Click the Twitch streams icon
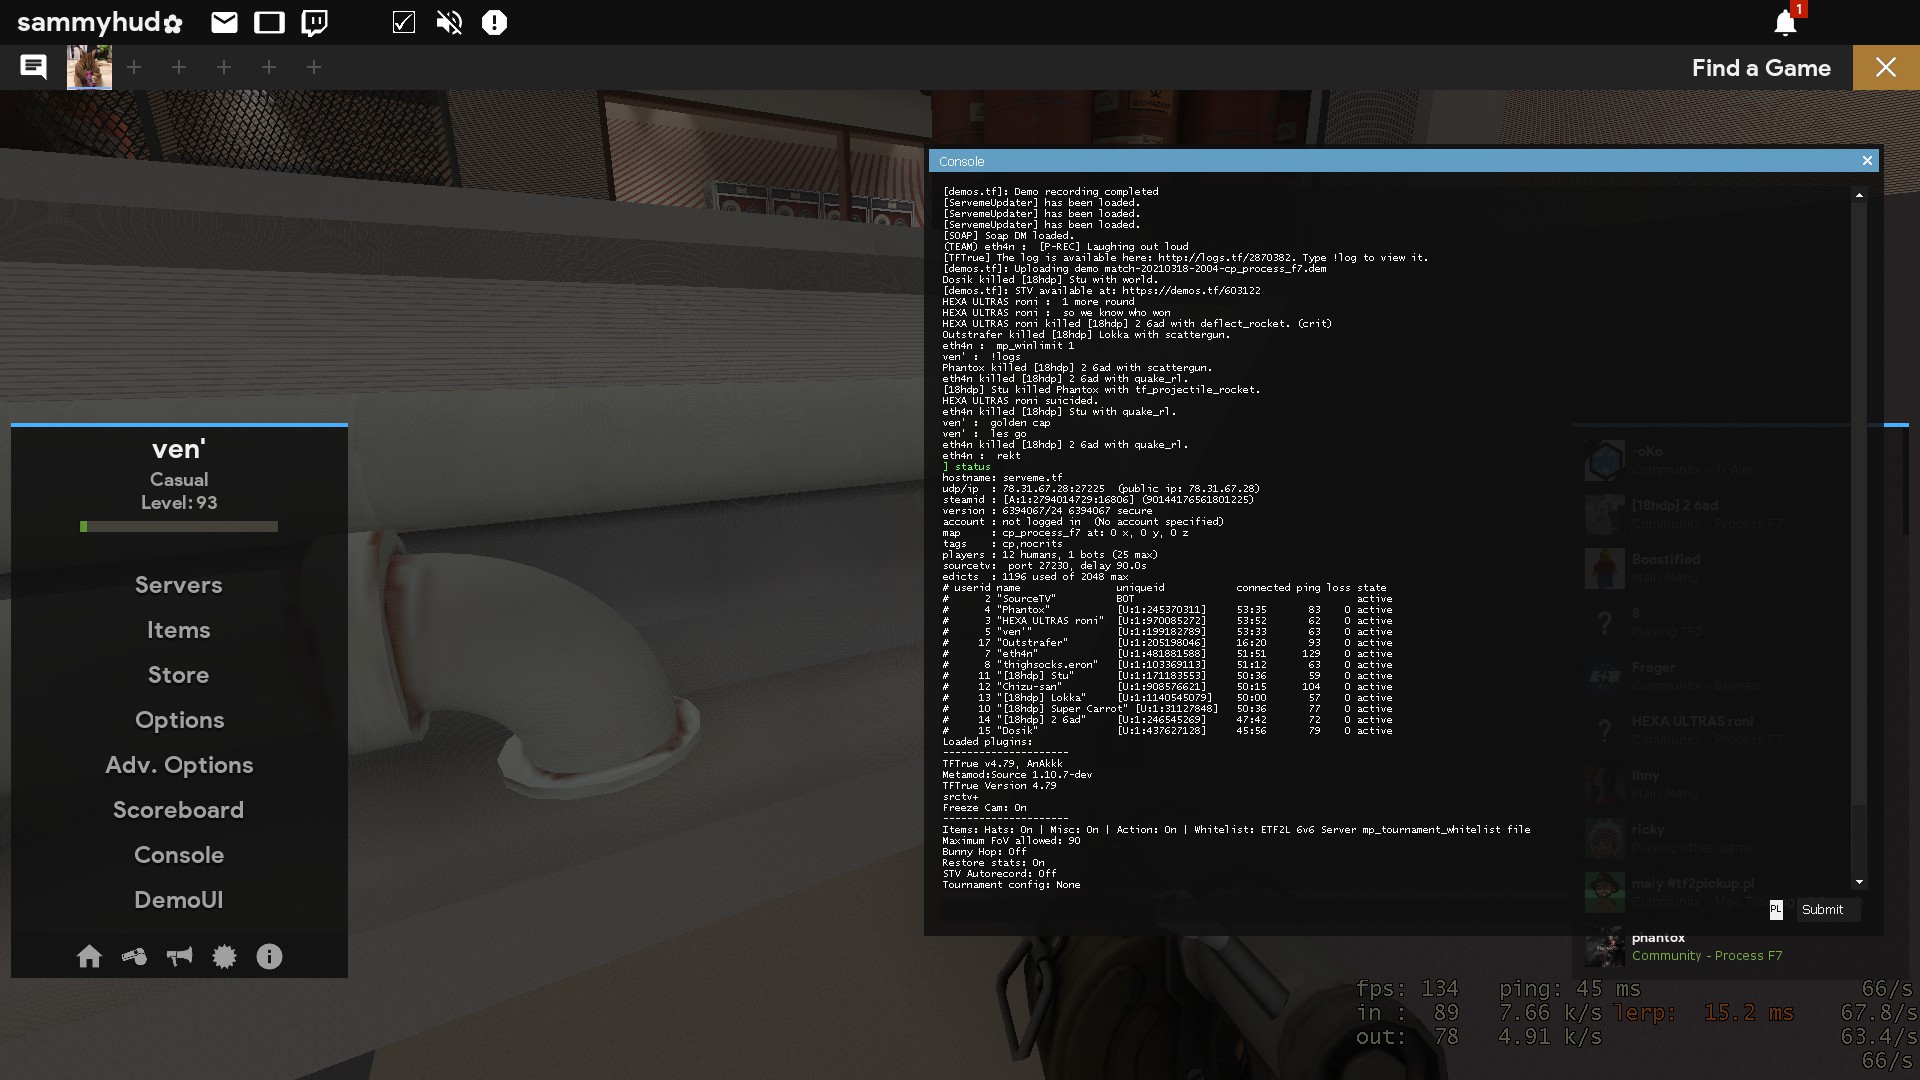 tap(314, 22)
